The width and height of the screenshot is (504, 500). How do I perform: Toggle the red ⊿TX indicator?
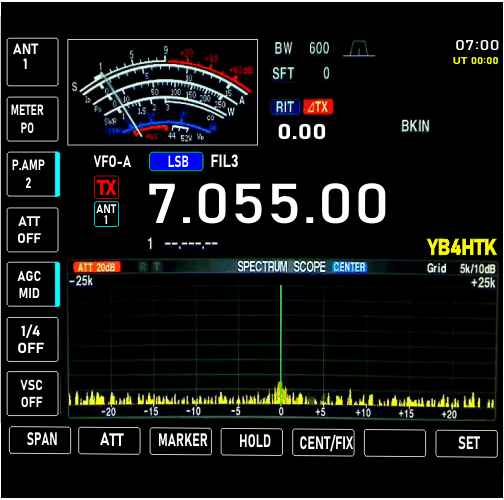(x=318, y=107)
